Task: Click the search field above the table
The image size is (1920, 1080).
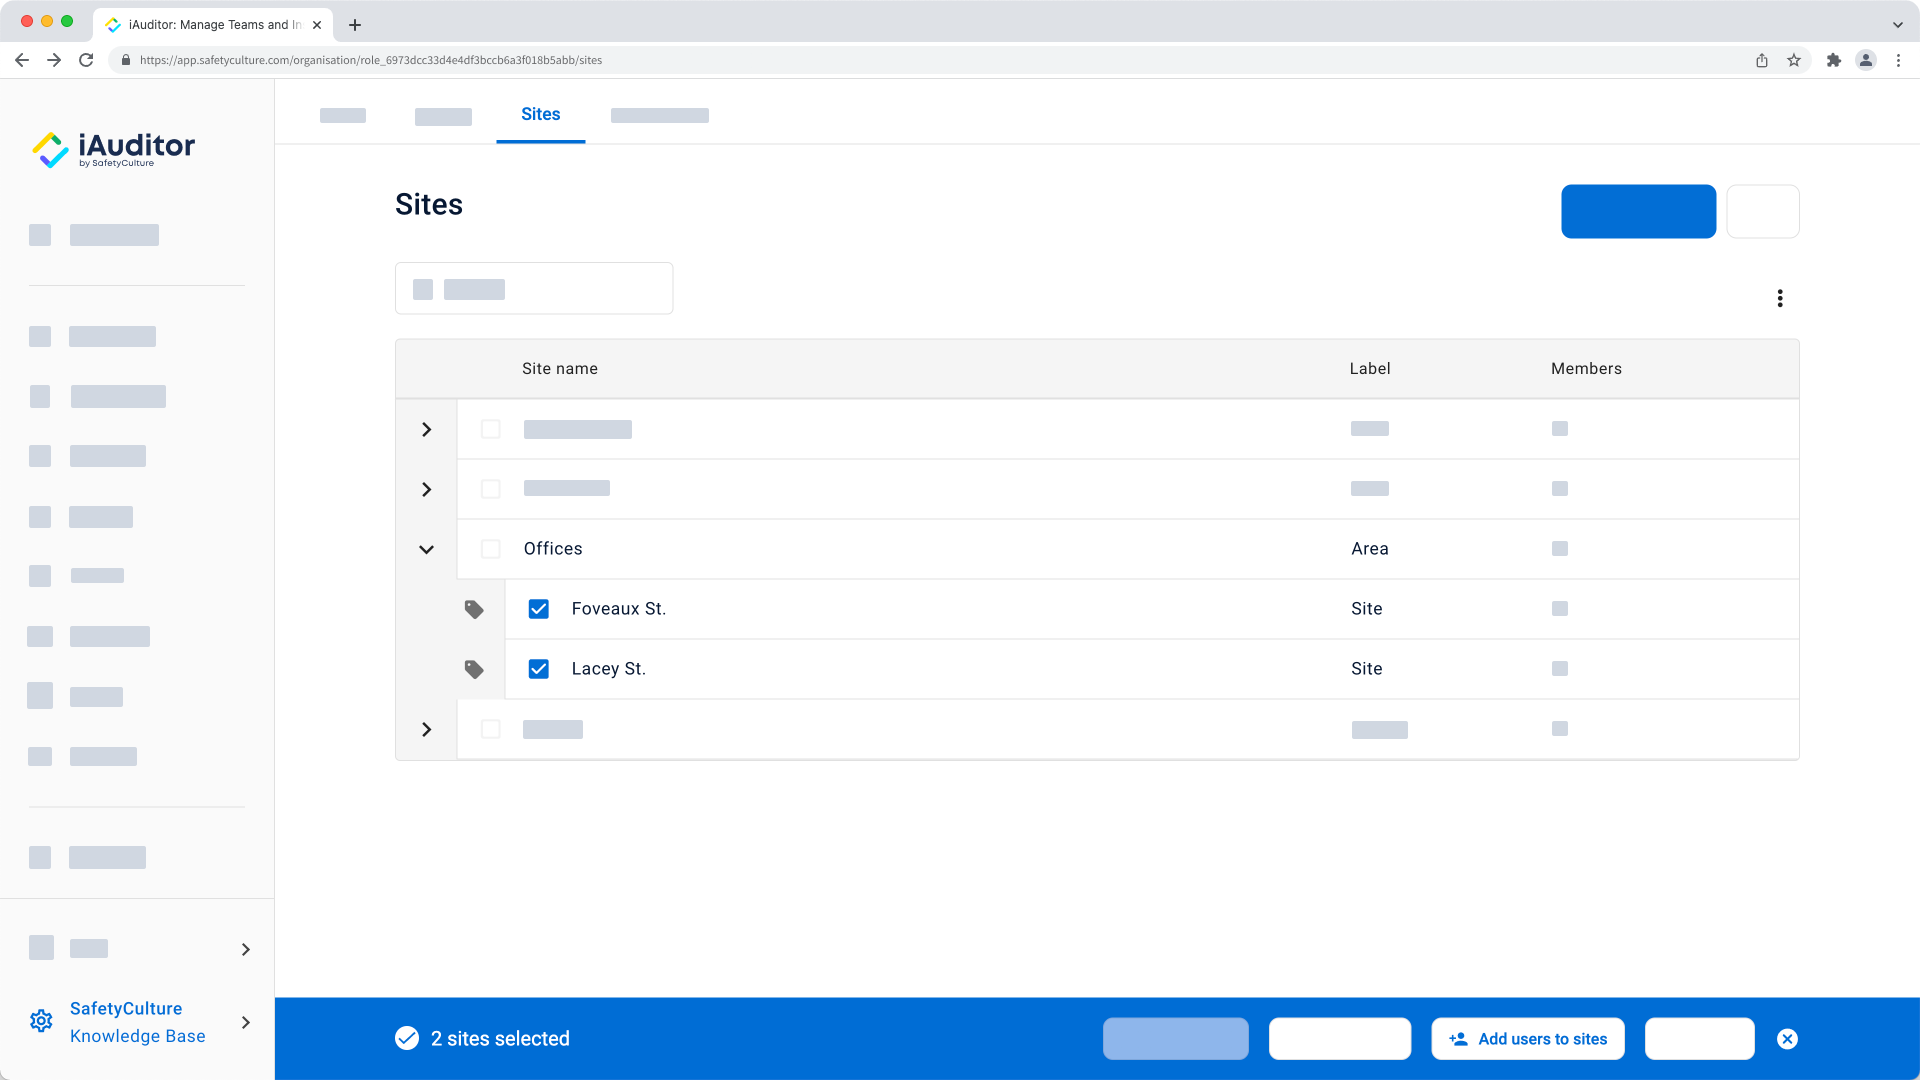Action: (x=534, y=289)
